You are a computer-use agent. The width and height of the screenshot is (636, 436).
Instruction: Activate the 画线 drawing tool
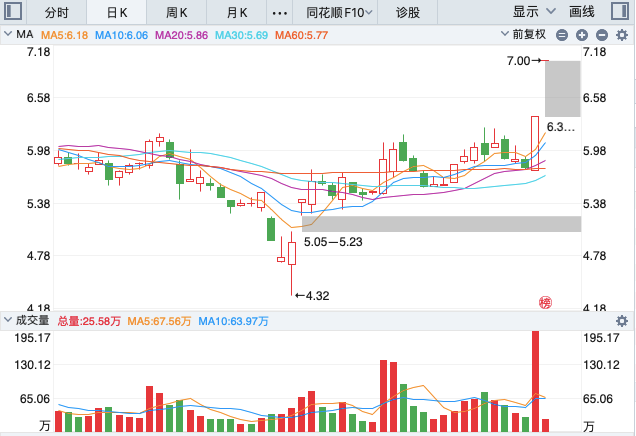pos(582,12)
